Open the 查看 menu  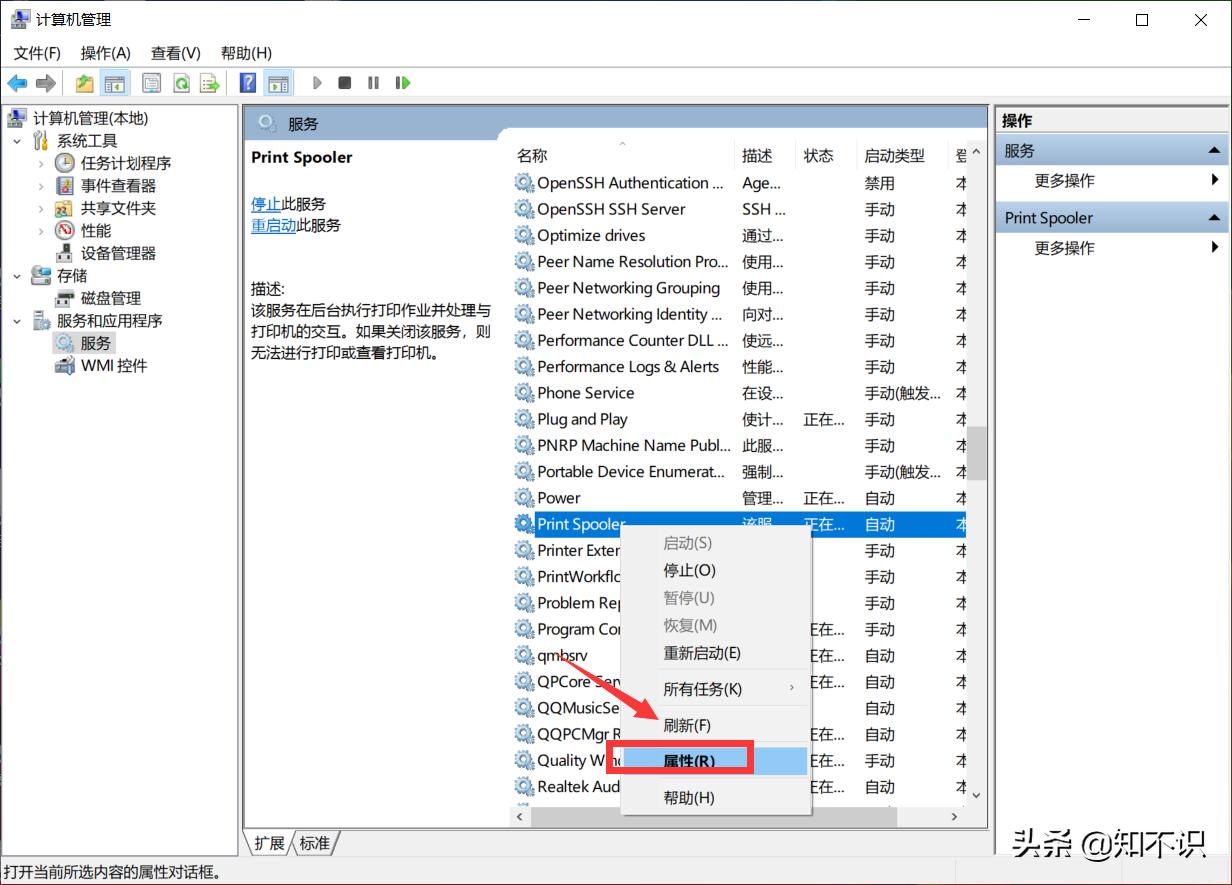point(175,52)
